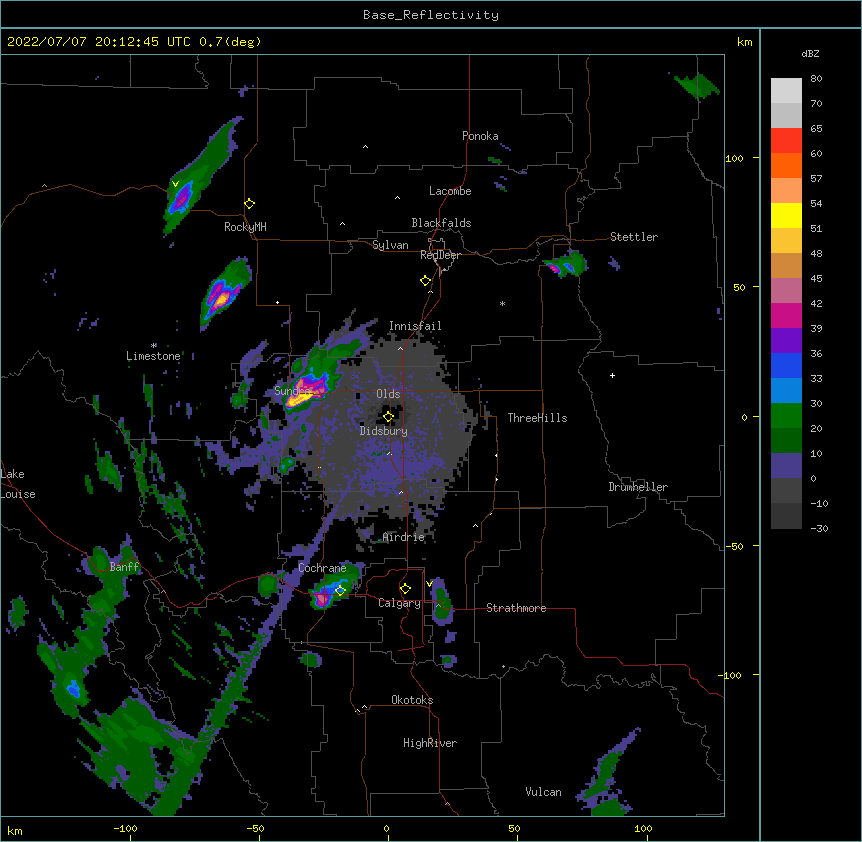862x842 pixels.
Task: Click the Okotoks city label
Action: pyautogui.click(x=412, y=700)
